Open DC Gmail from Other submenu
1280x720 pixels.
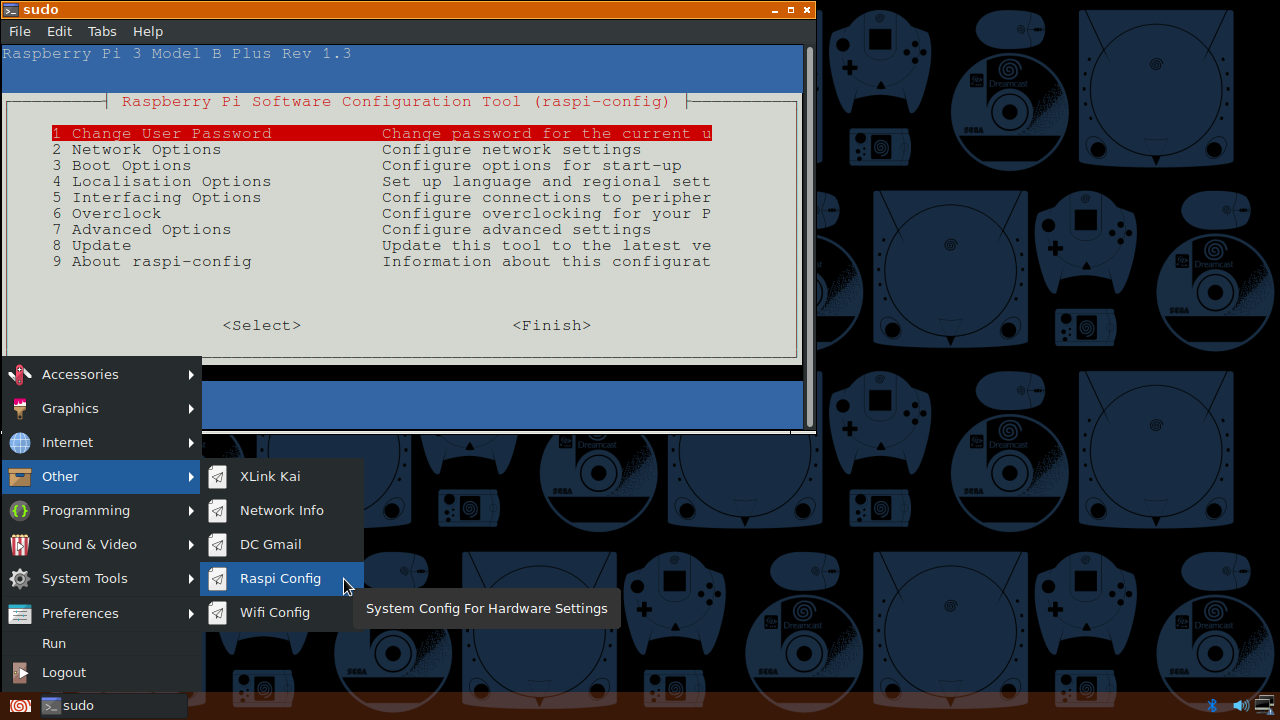(282, 545)
